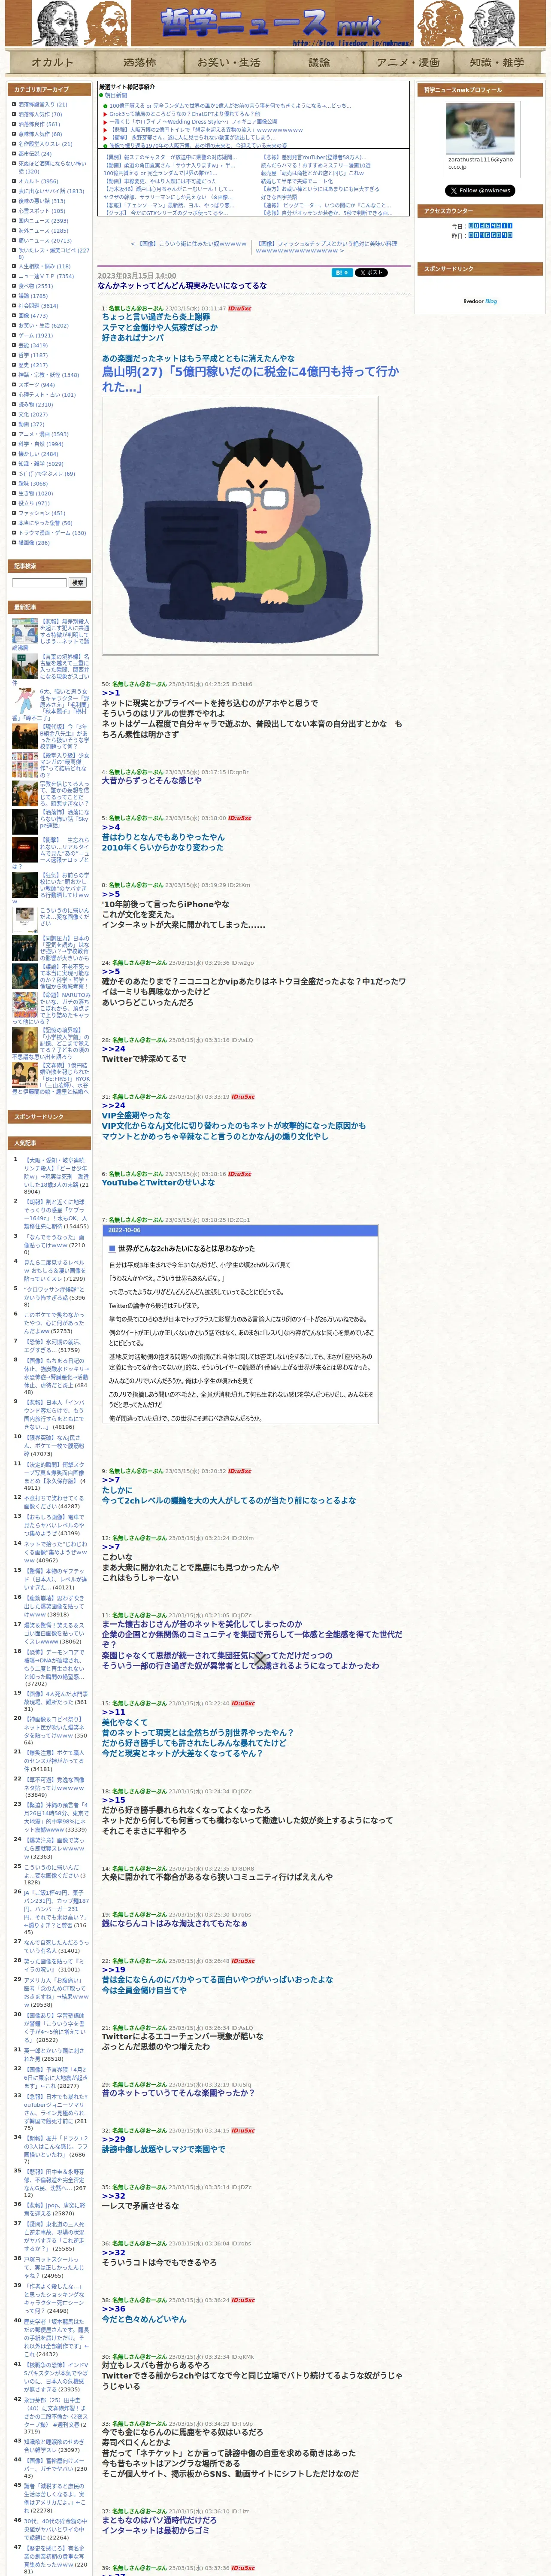Open recent article 【同調圧力】日本の空気を読め

[64, 949]
